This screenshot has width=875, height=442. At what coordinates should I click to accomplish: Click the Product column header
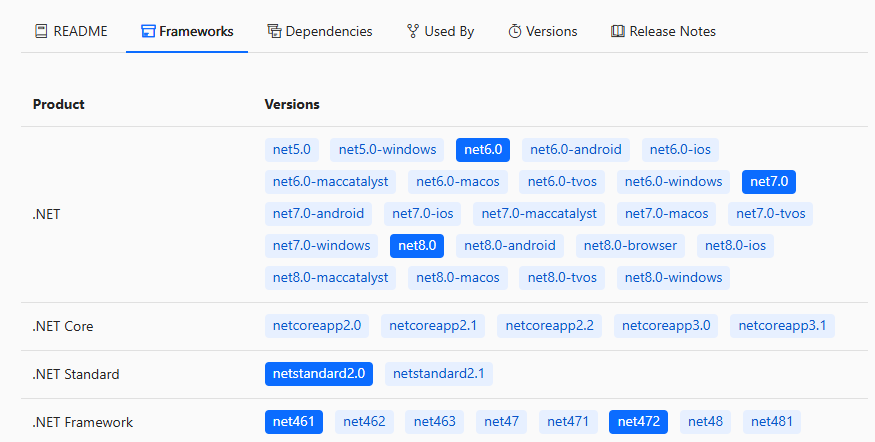click(59, 104)
